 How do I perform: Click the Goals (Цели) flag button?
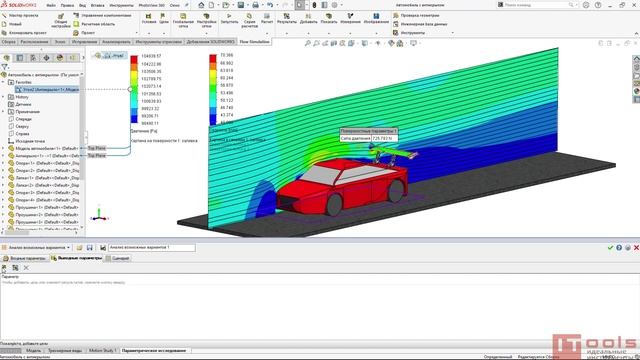(x=164, y=18)
